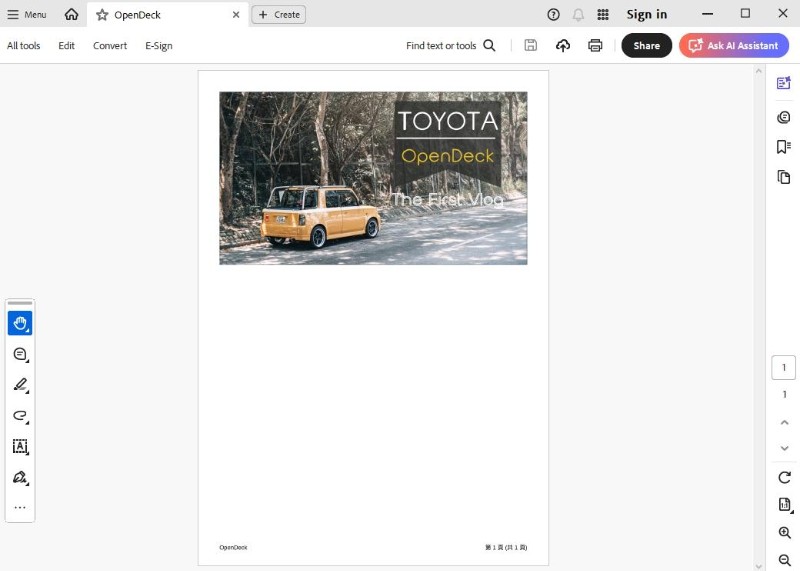Select the Highlight pen tool
The width and height of the screenshot is (800, 571).
coord(20,385)
